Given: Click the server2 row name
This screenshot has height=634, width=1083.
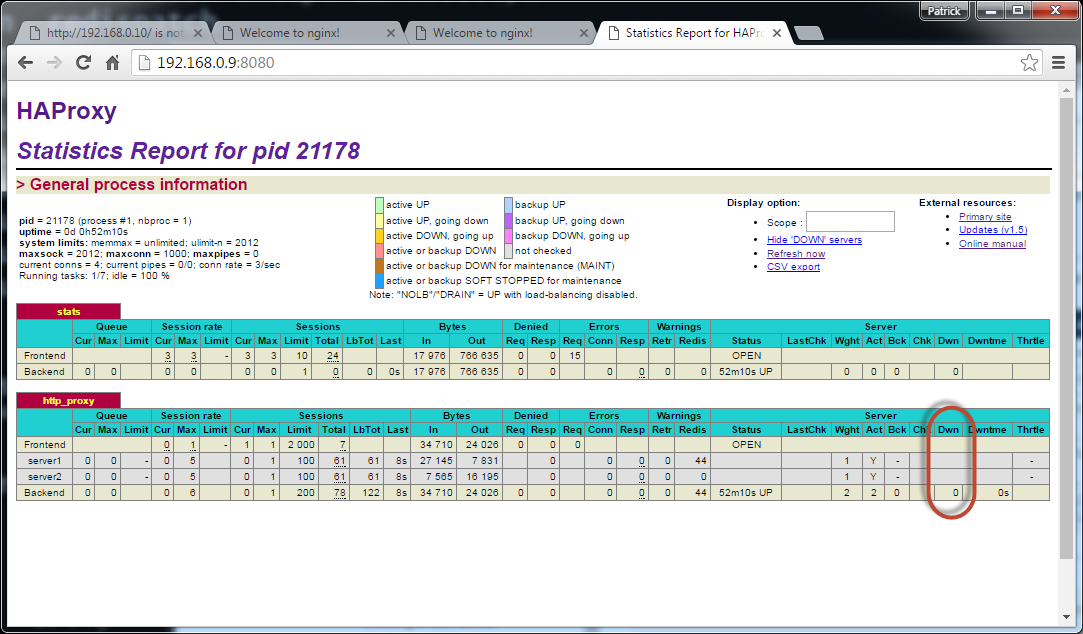Looking at the screenshot, I should (x=44, y=477).
